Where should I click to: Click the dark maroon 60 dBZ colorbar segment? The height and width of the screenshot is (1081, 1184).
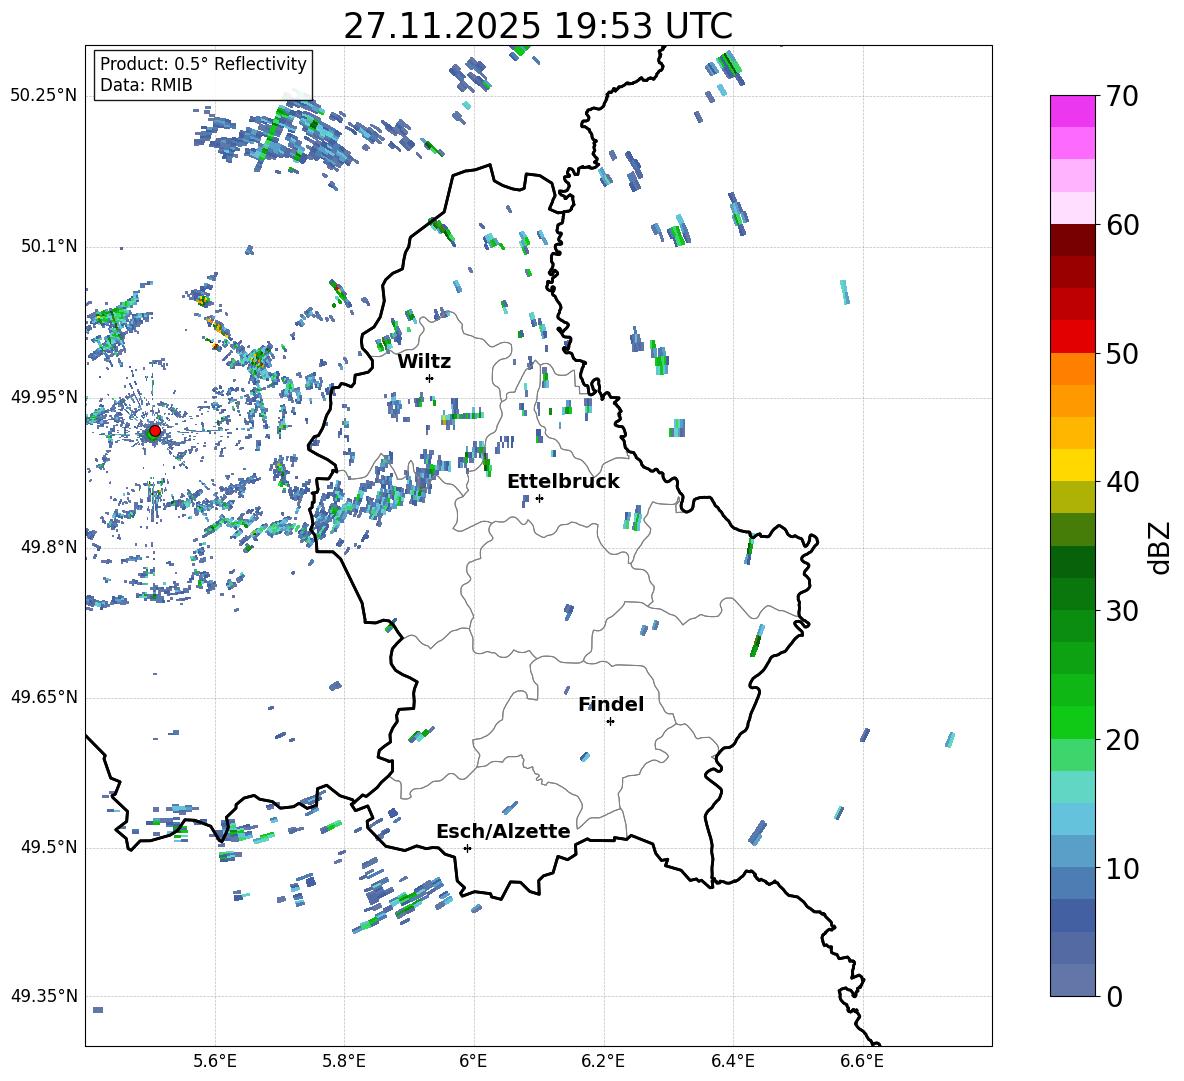1072,240
